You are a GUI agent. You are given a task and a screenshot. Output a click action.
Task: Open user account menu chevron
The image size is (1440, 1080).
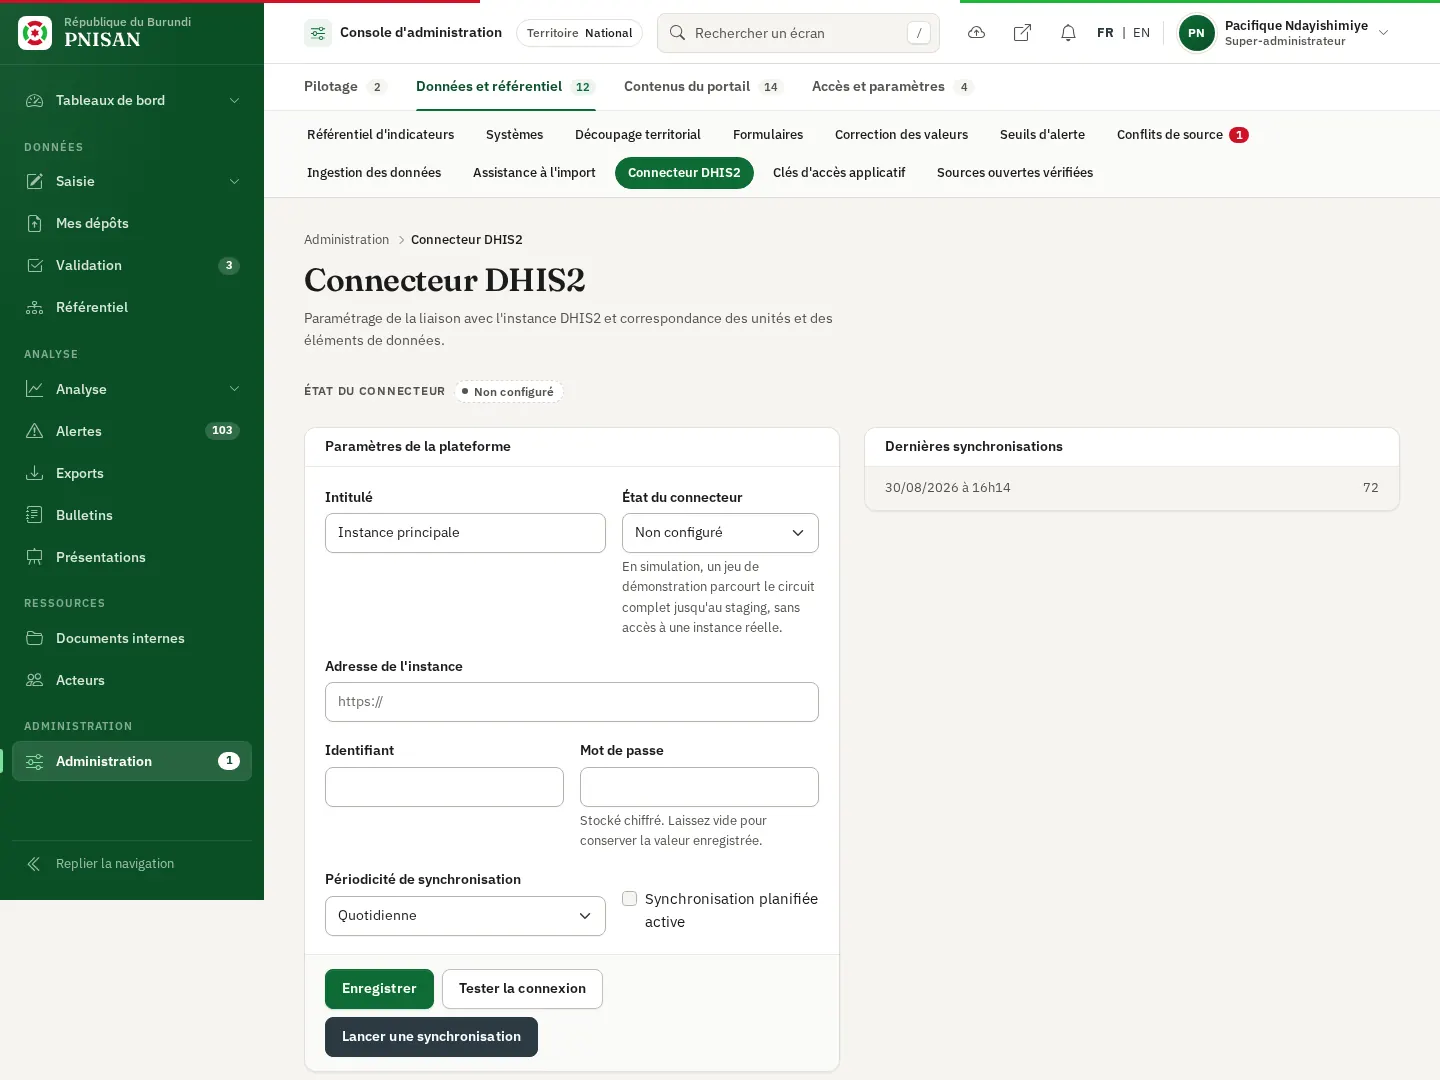tap(1384, 33)
